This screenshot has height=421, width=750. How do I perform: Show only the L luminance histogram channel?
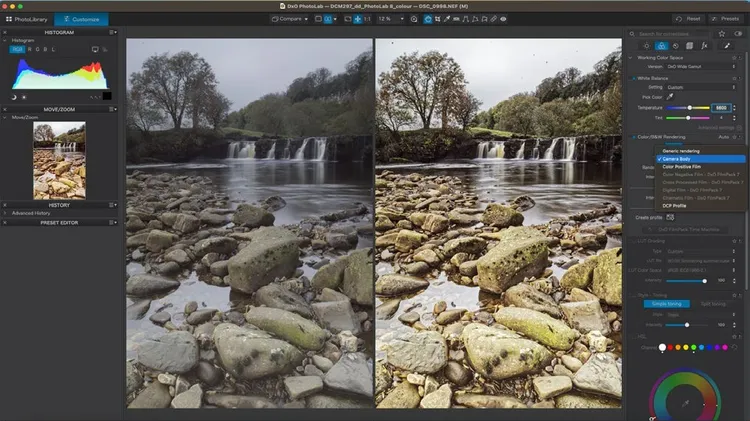pyautogui.click(x=53, y=49)
